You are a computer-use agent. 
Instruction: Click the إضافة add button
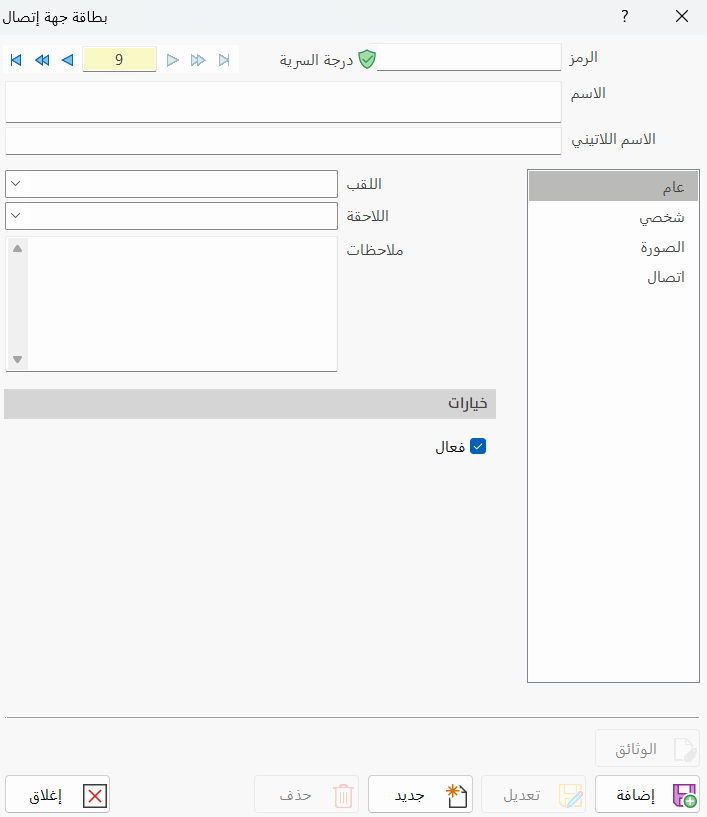click(647, 795)
